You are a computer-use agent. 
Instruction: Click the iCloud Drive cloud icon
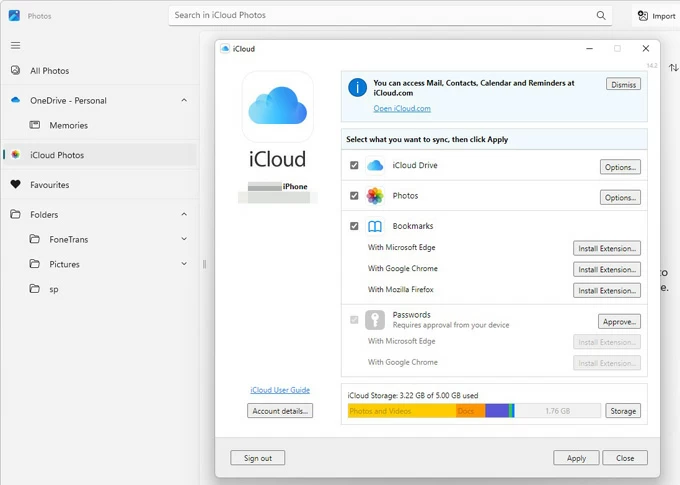[375, 166]
